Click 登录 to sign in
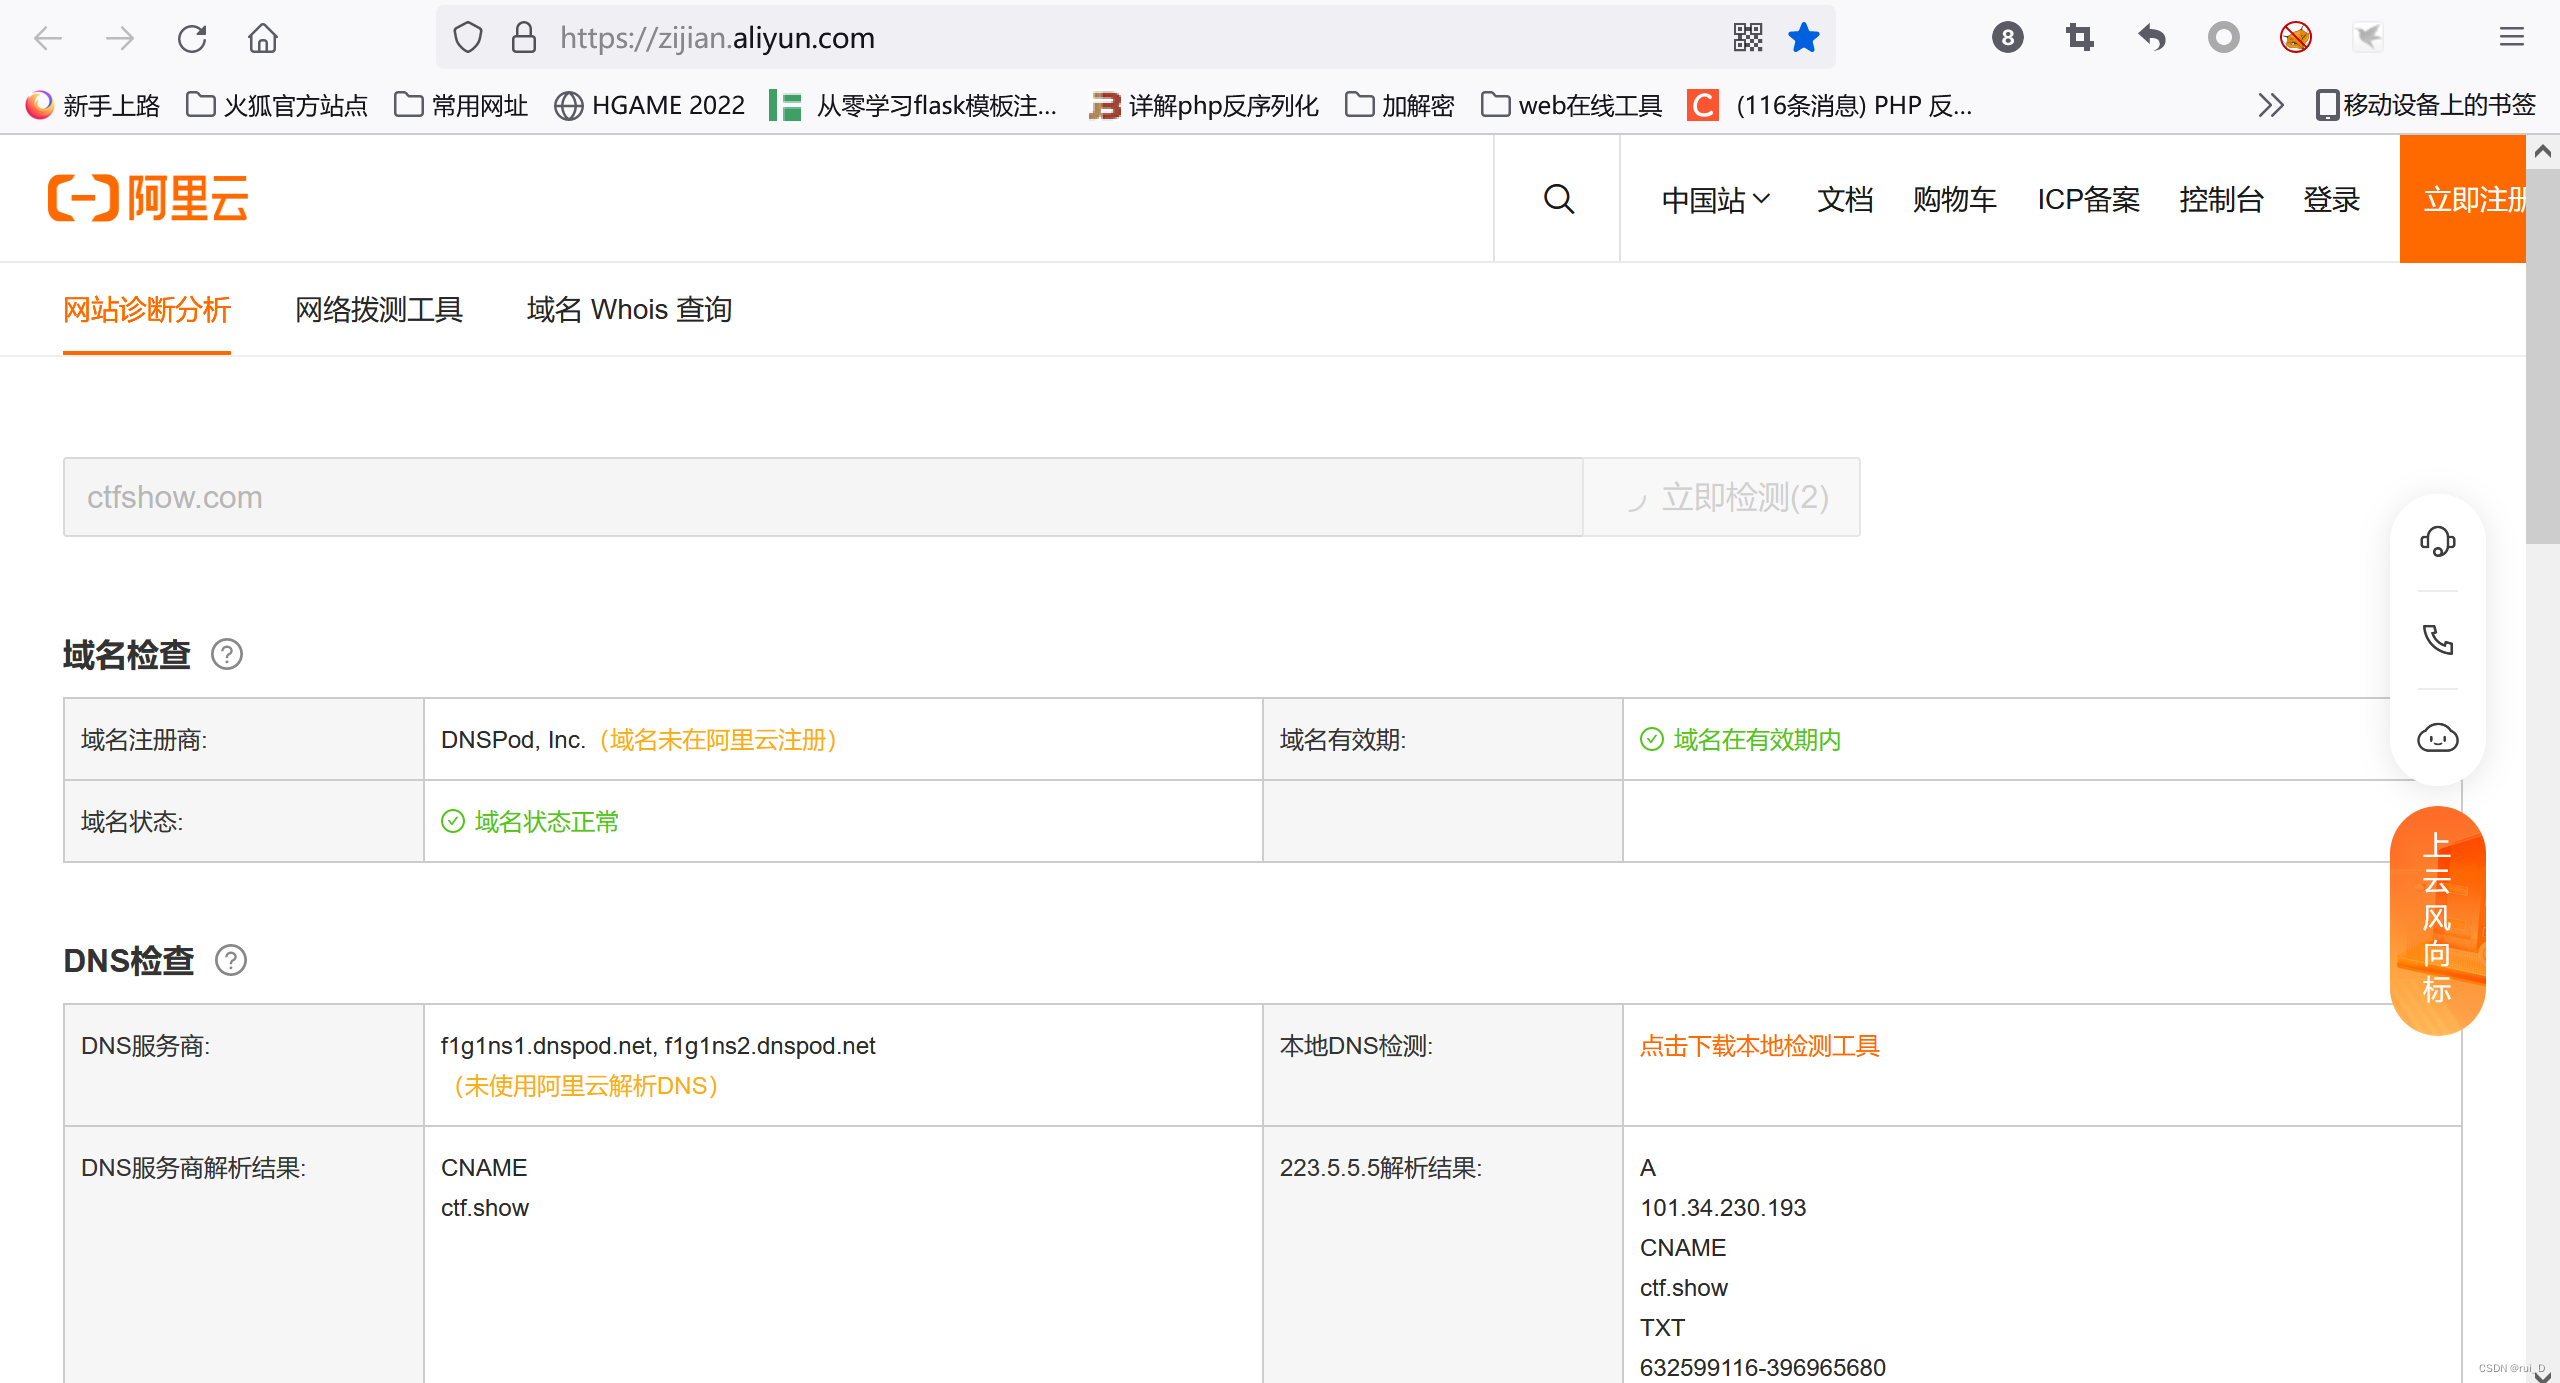The width and height of the screenshot is (2560, 1383). pyautogui.click(x=2331, y=199)
